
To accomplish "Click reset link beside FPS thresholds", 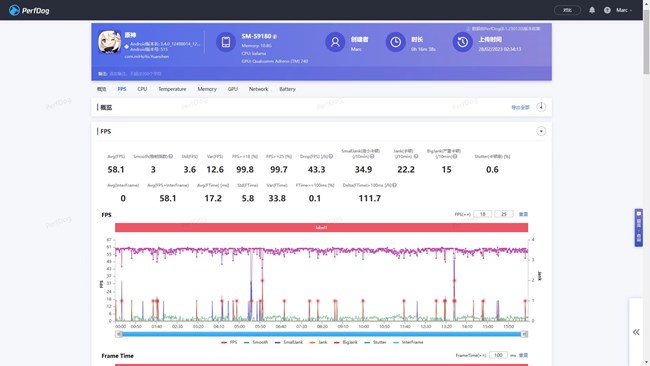I will click(x=524, y=214).
